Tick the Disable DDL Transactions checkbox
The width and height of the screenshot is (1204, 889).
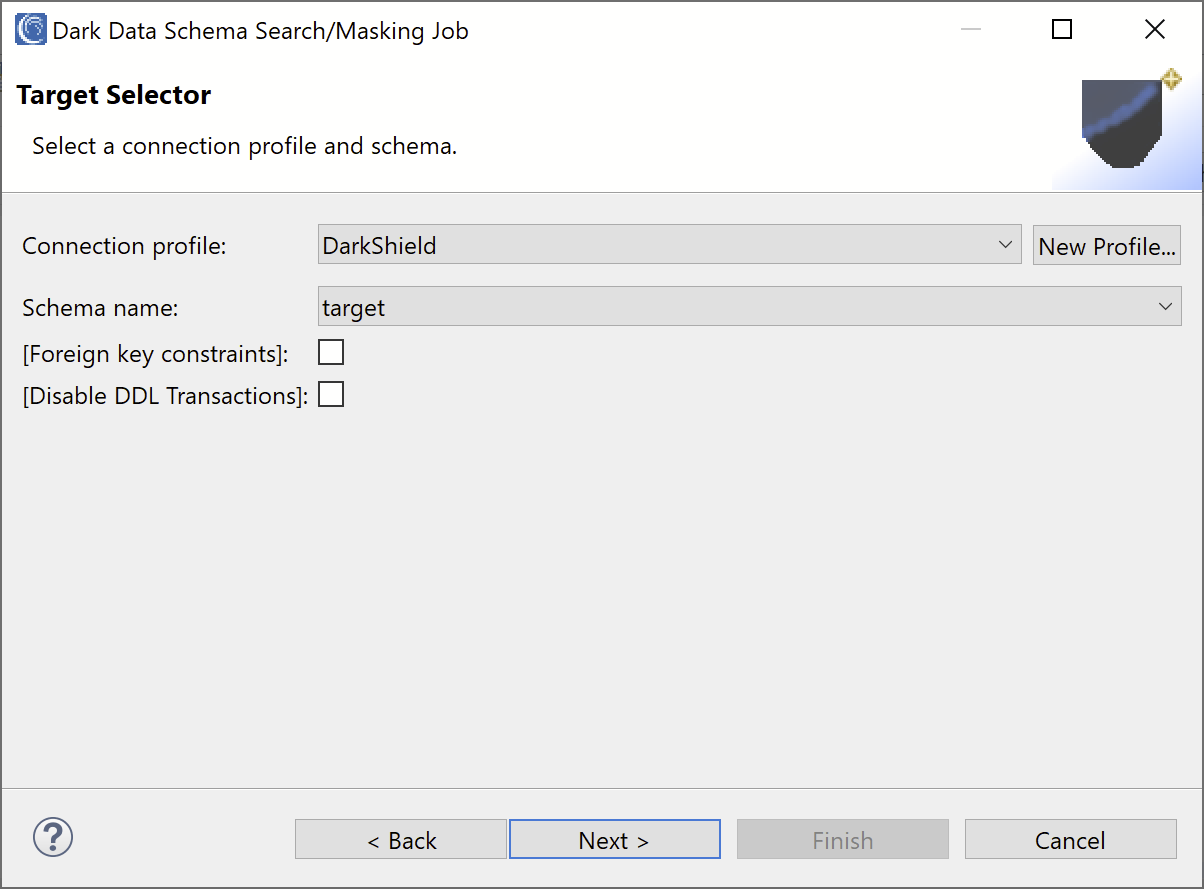click(331, 394)
